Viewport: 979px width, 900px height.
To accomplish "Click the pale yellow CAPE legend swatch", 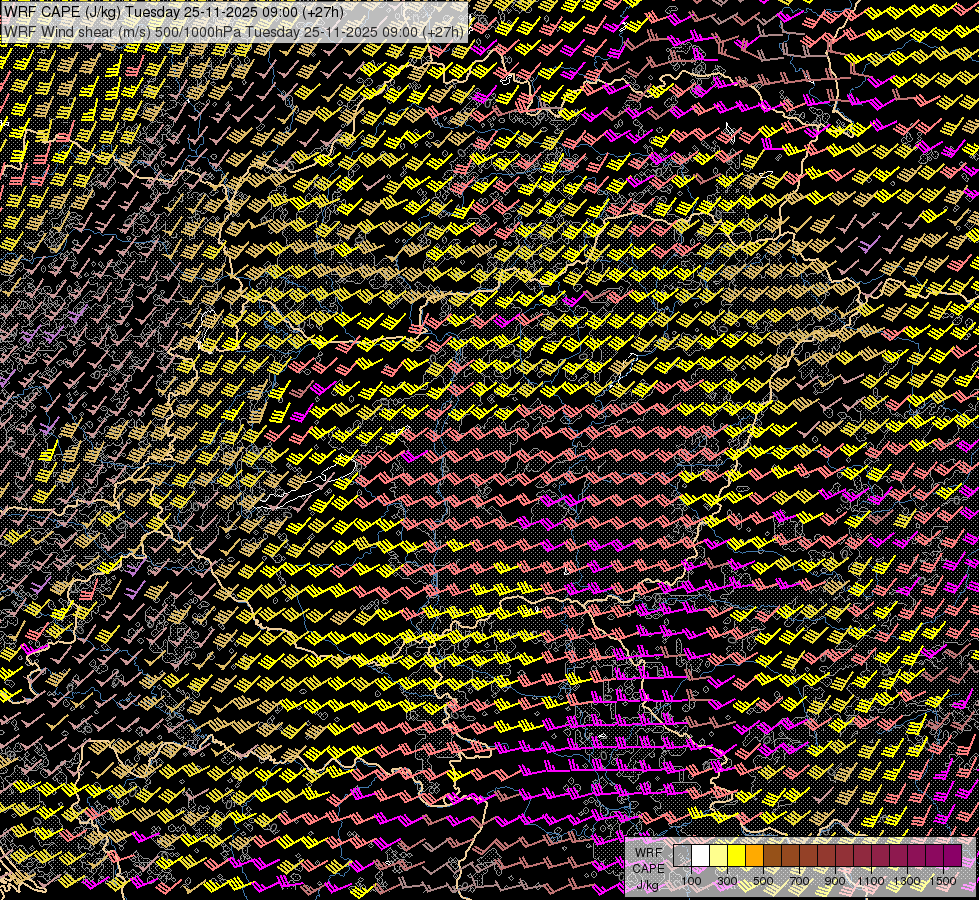I will point(719,855).
